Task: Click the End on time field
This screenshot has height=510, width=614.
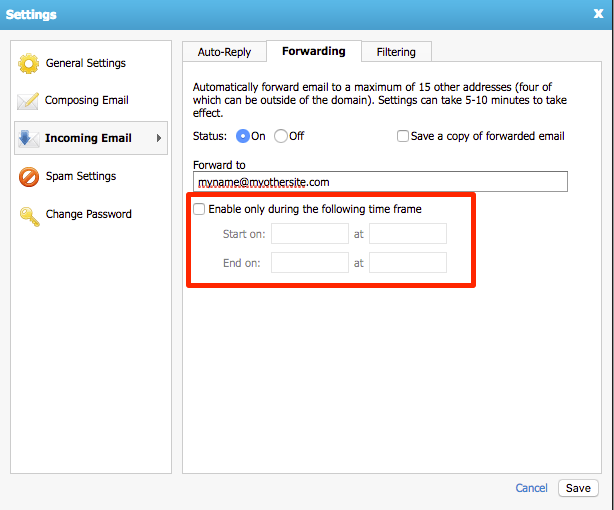Action: pyautogui.click(x=407, y=264)
